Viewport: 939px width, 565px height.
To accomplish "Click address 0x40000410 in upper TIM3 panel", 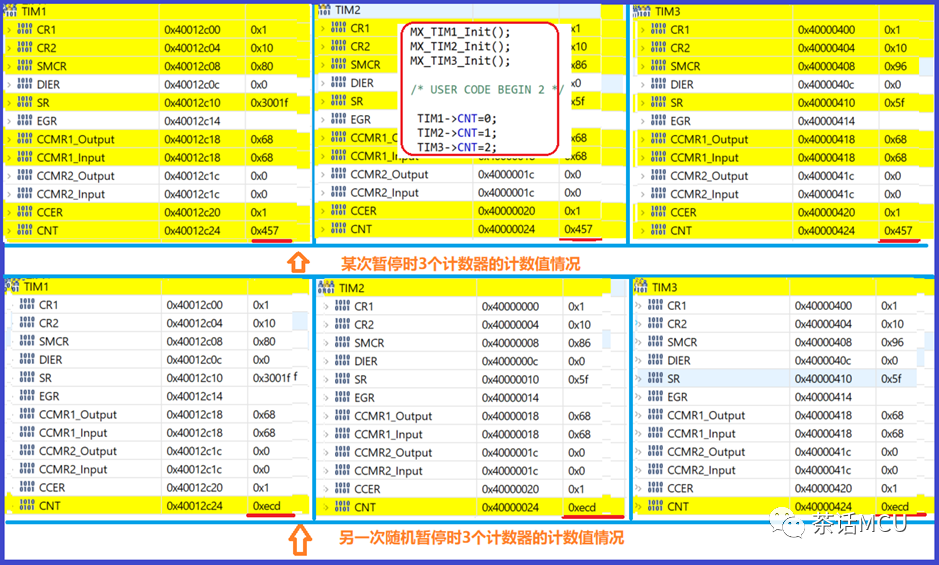I will click(826, 102).
